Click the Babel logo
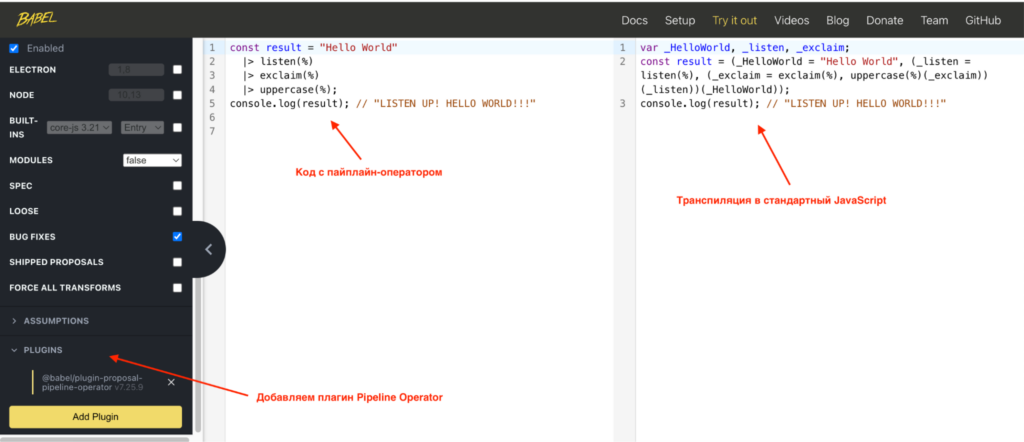Screen dimensions: 1024x442 (x=36, y=19)
